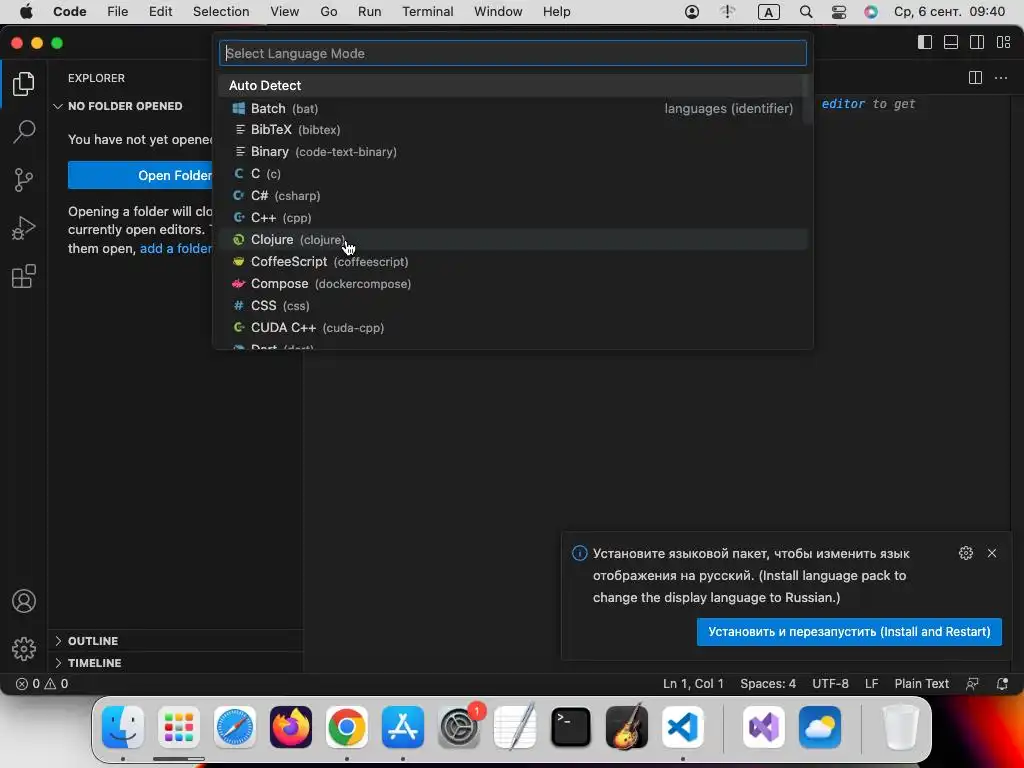
Task: Open Siri from menu bar
Action: tap(871, 12)
